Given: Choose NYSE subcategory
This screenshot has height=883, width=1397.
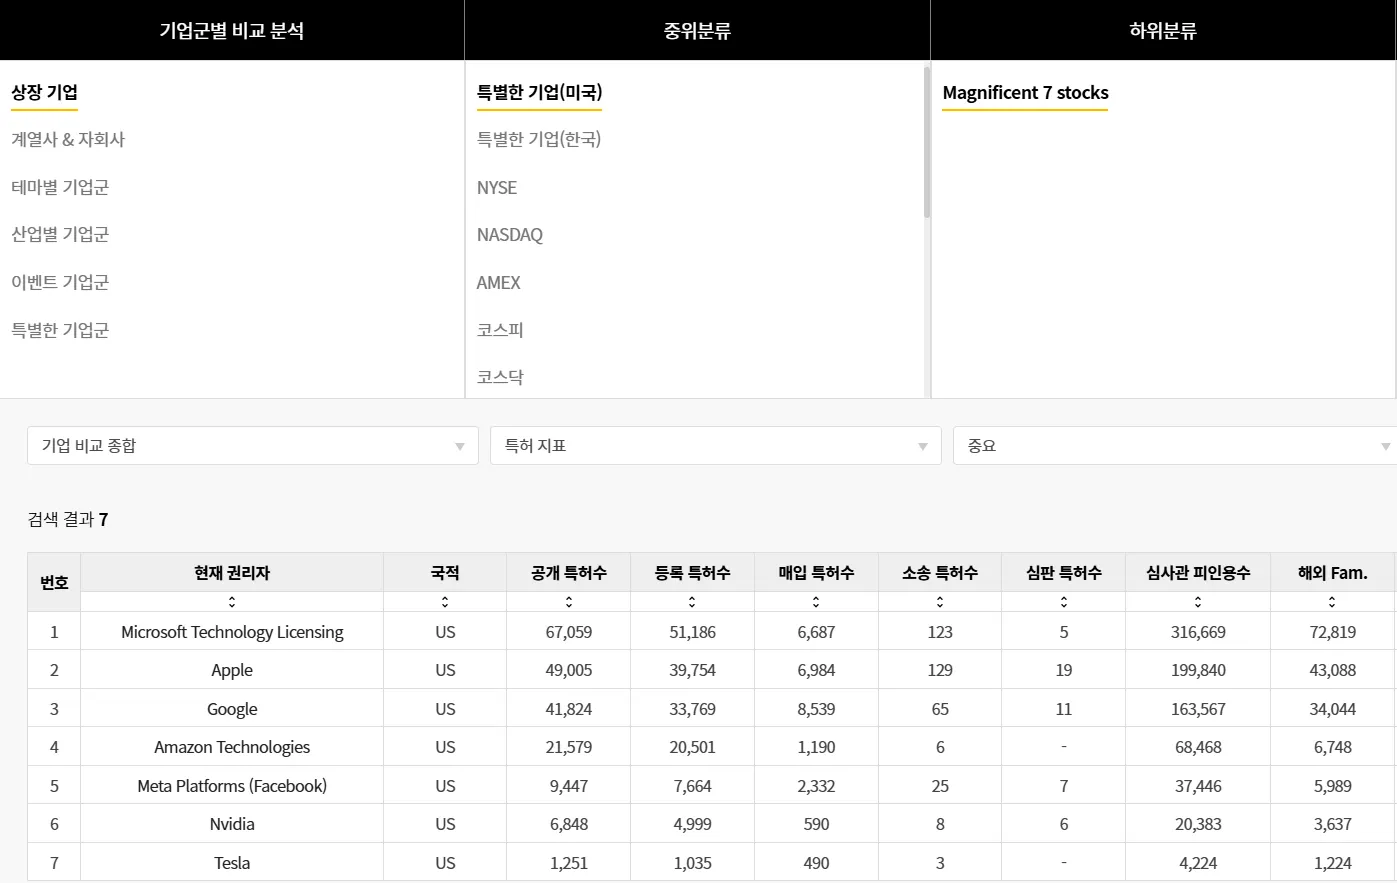Looking at the screenshot, I should tap(497, 188).
